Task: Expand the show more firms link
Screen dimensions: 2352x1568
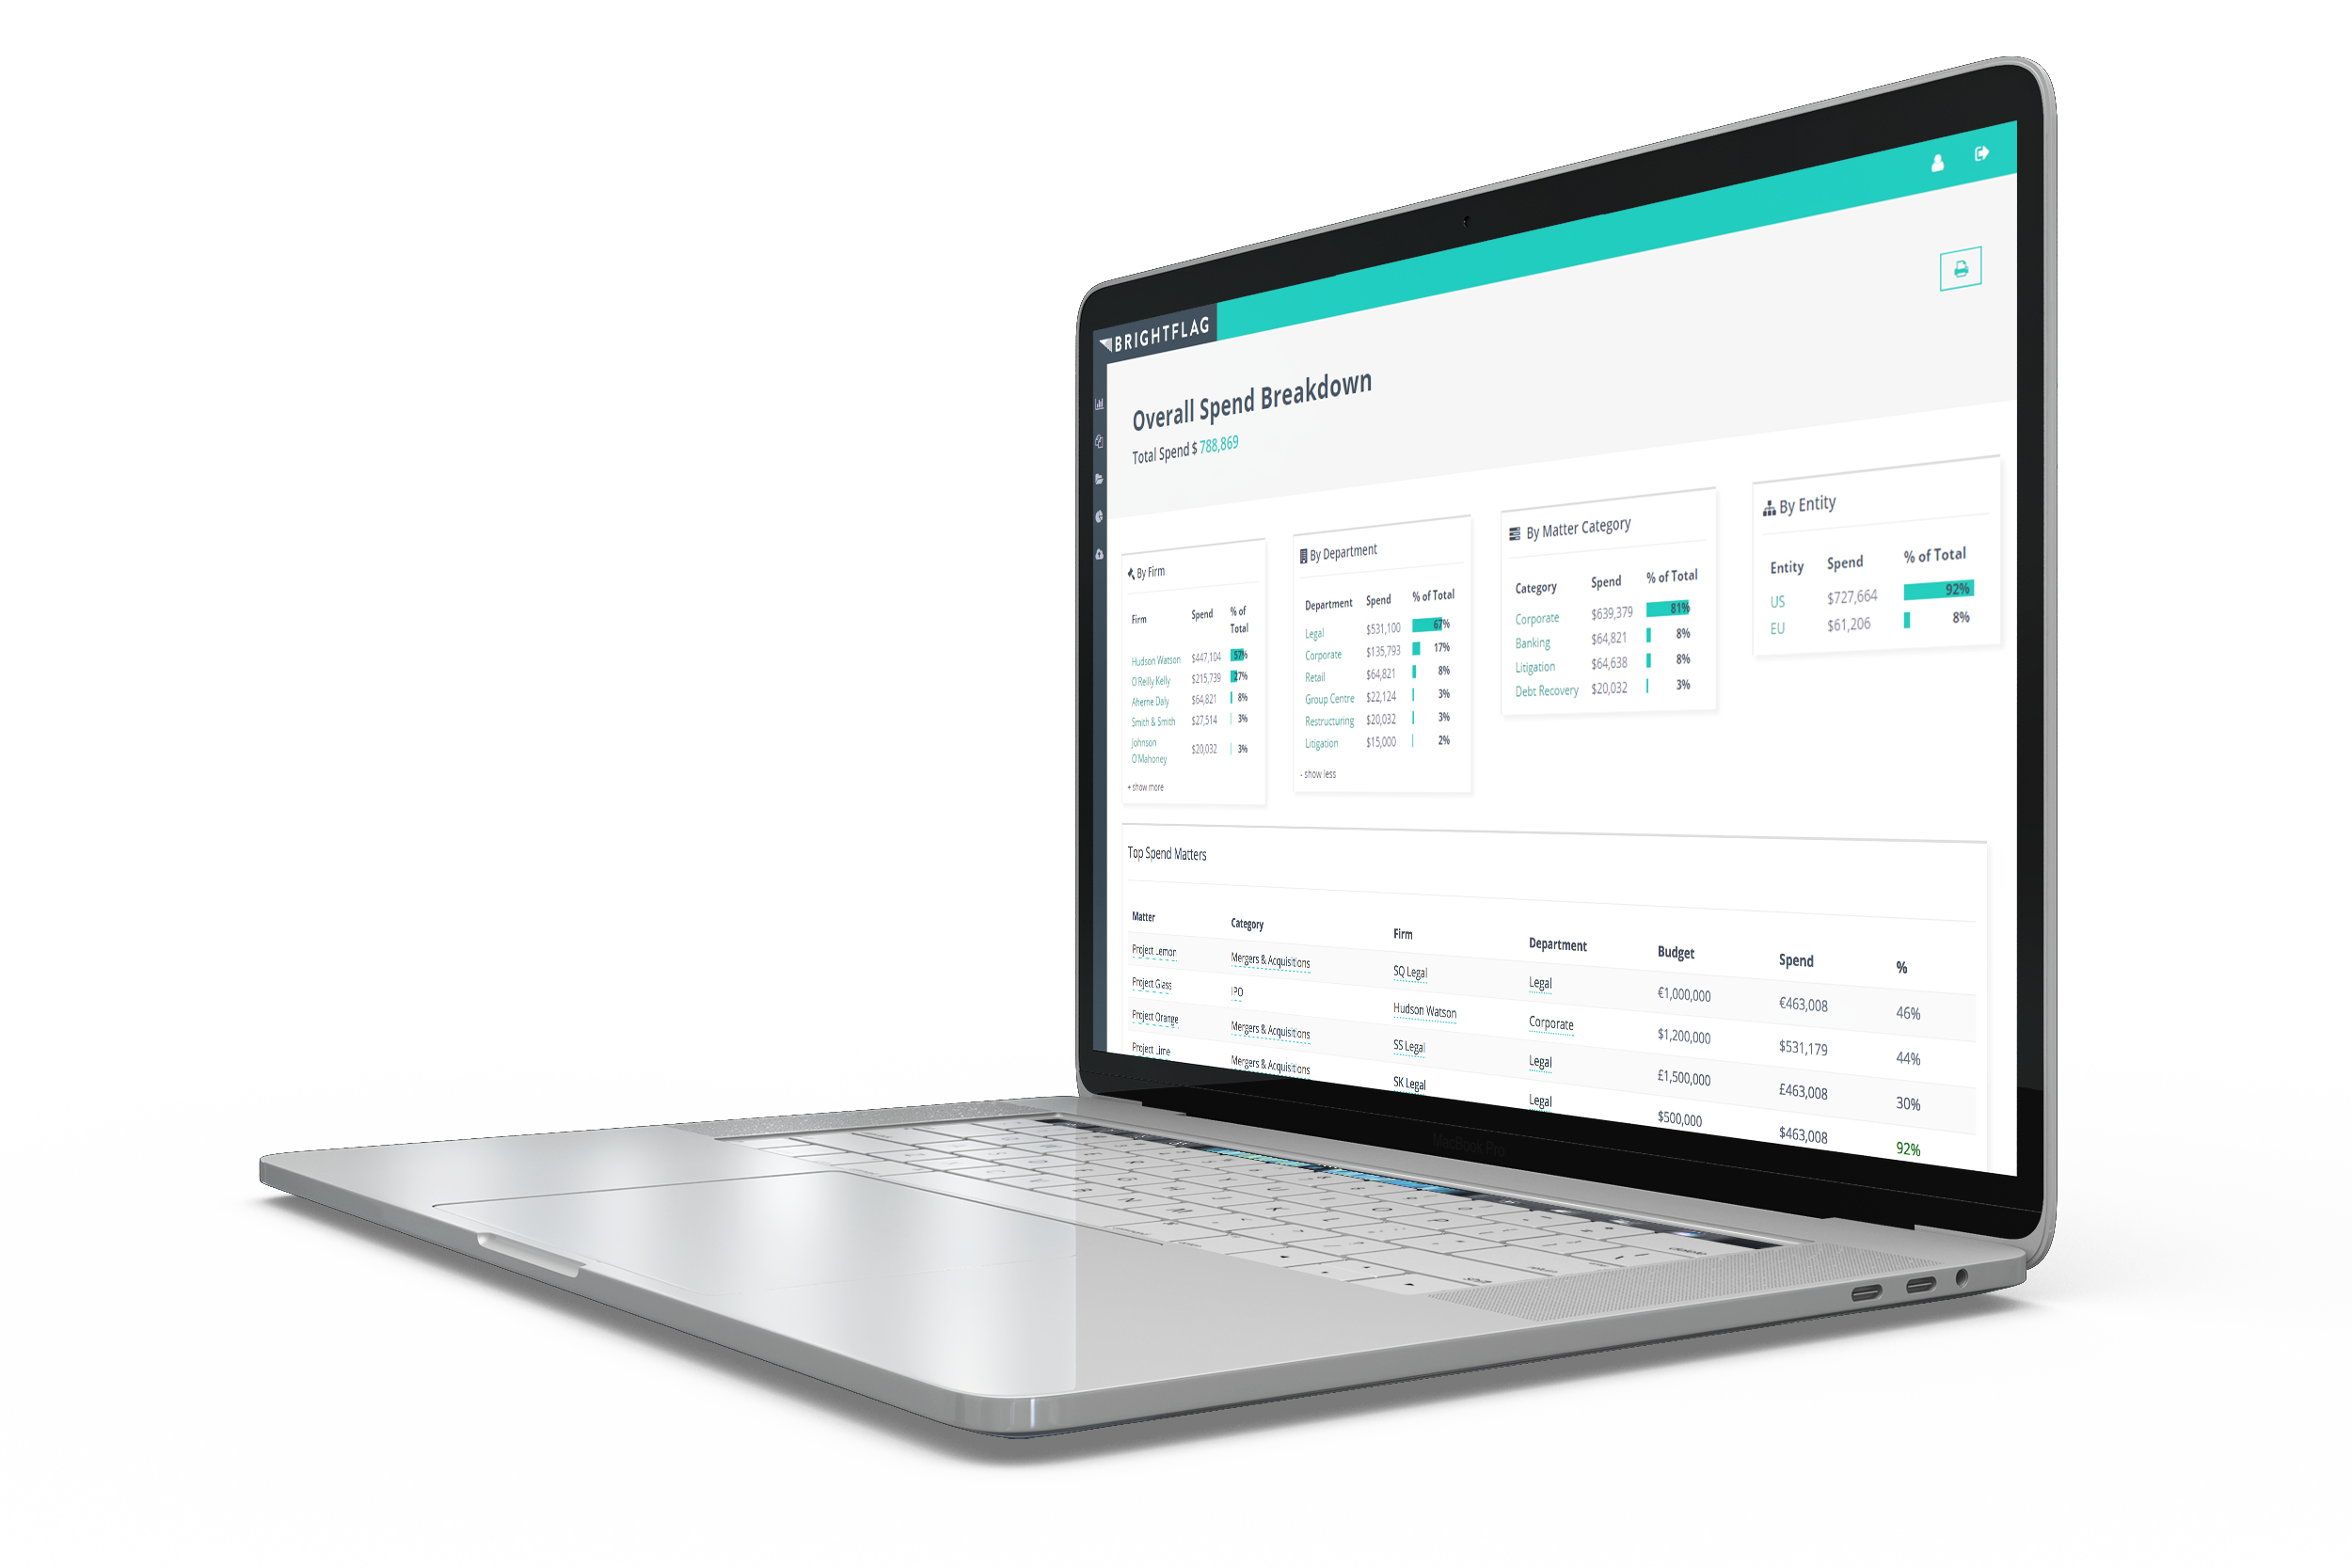Action: (x=1146, y=787)
